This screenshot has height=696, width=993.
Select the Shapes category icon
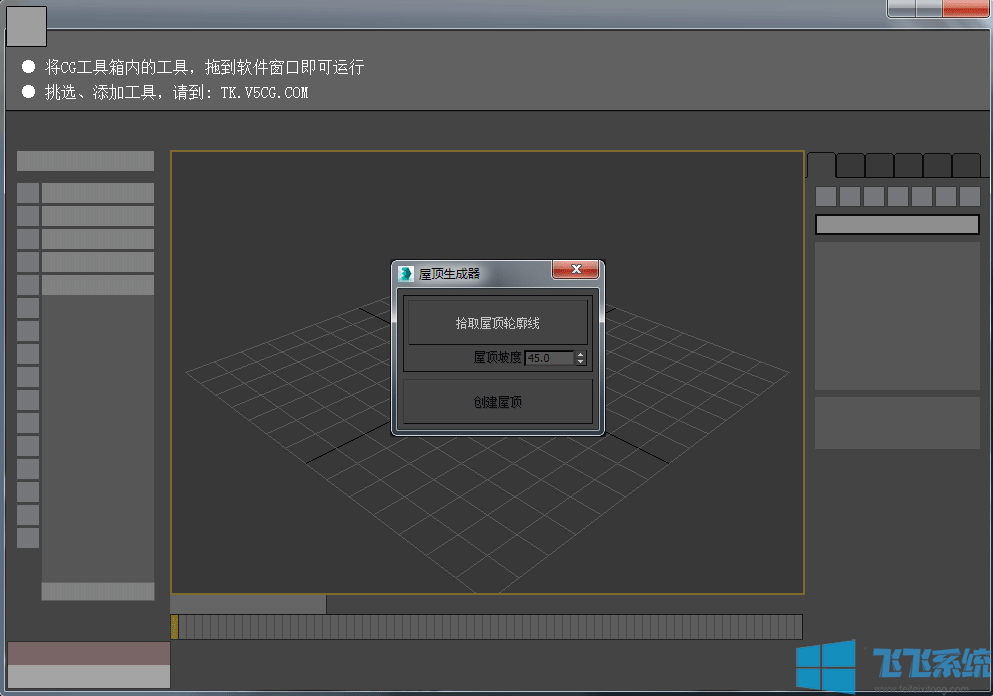(851, 196)
